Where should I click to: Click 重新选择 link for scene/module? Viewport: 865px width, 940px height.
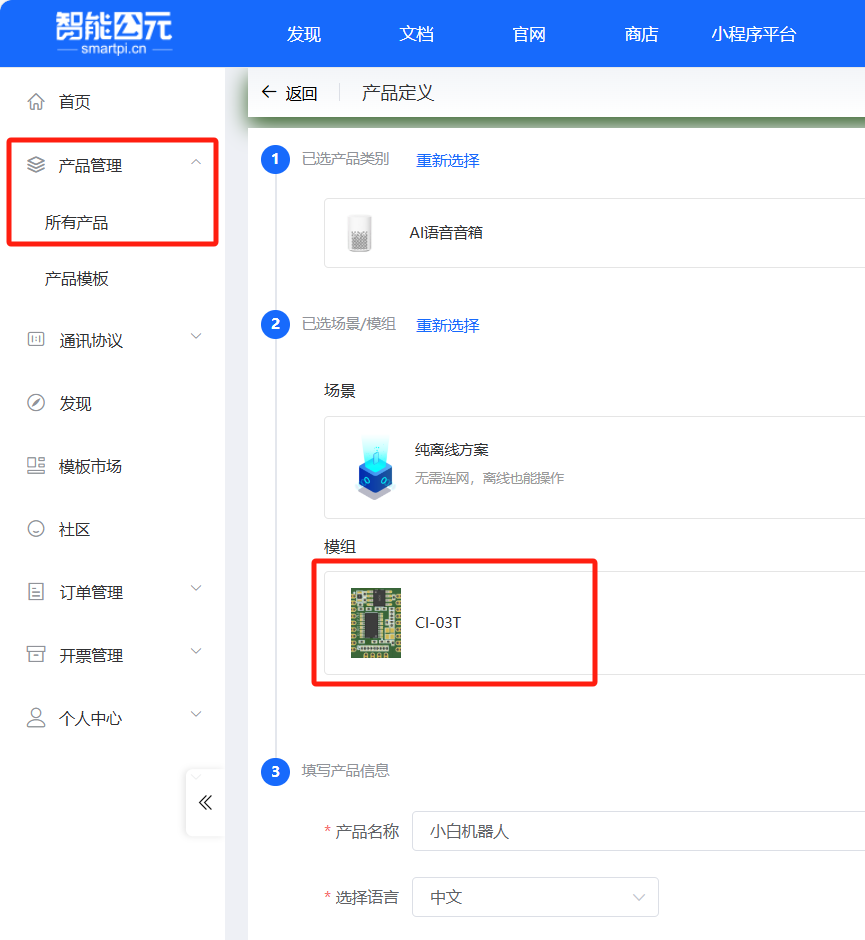click(x=448, y=325)
